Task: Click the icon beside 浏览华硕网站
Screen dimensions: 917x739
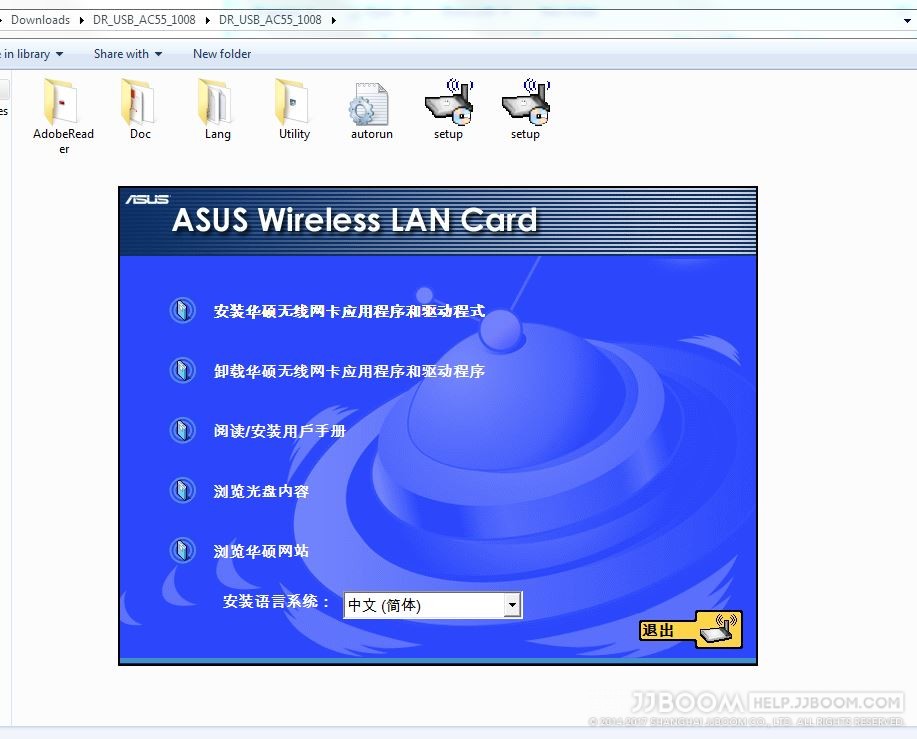Action: tap(181, 551)
